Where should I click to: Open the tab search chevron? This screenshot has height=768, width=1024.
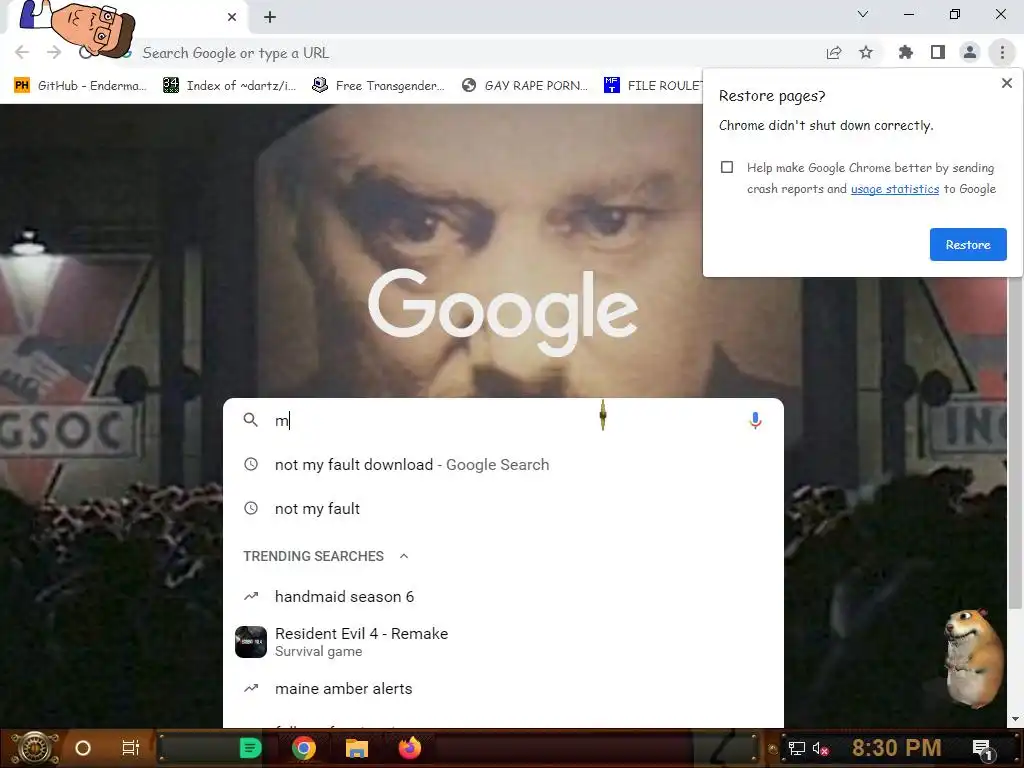click(863, 14)
